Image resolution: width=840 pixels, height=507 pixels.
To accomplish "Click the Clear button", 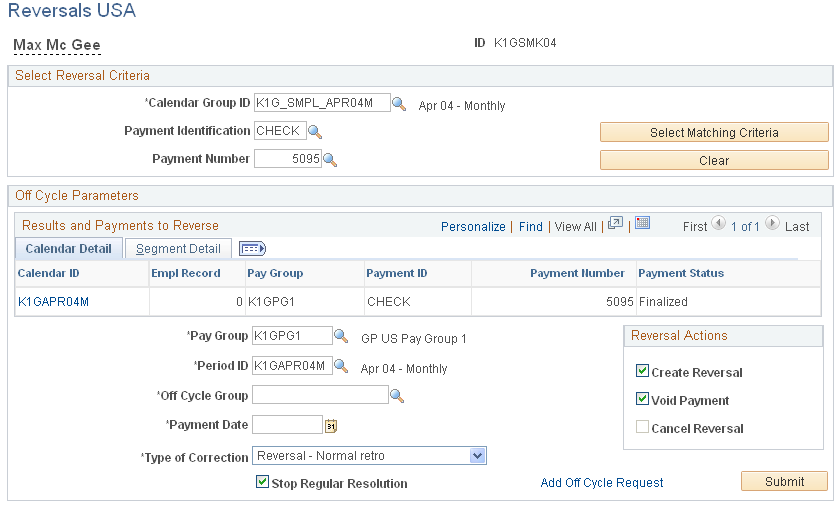I will [x=714, y=160].
